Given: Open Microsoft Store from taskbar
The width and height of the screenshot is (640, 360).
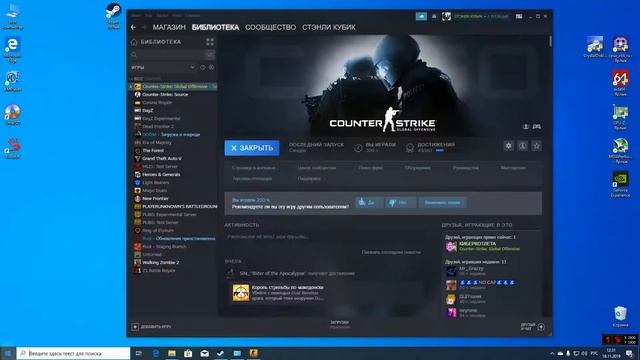Looking at the screenshot, I should (188, 353).
